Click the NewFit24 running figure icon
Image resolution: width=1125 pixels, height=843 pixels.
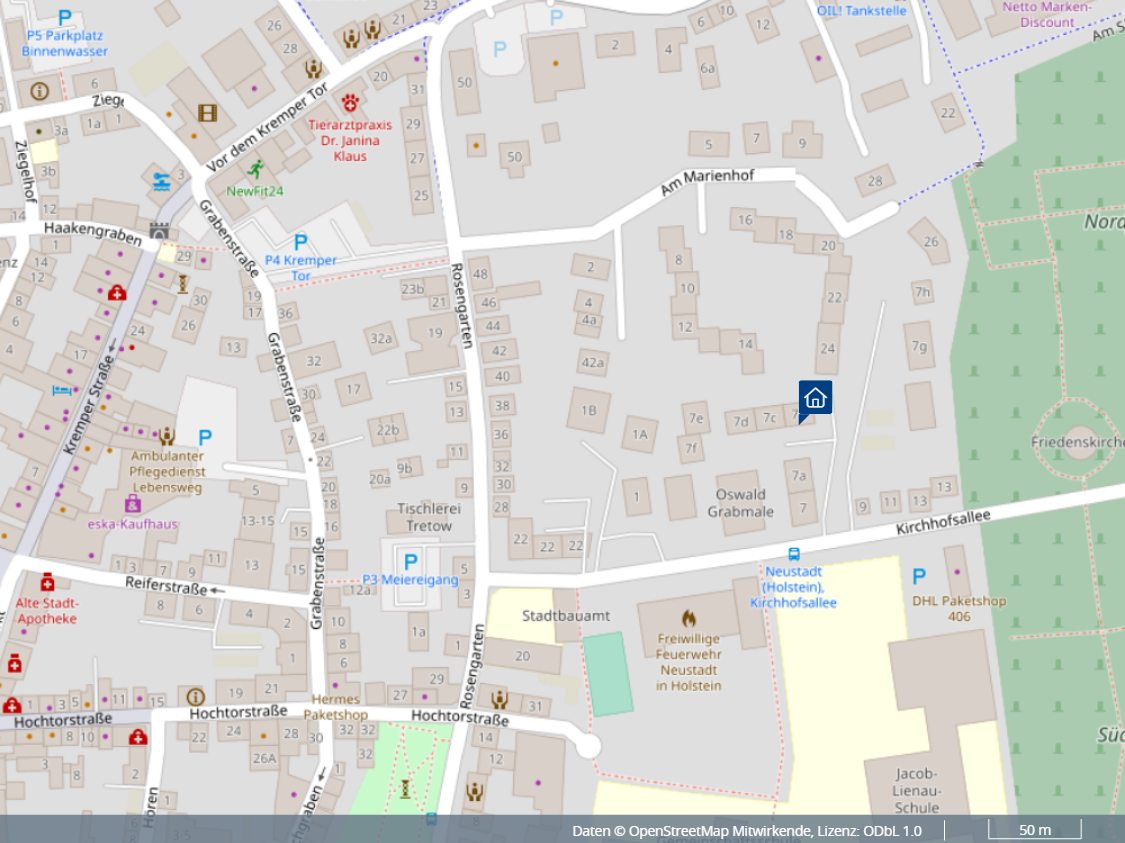257,168
